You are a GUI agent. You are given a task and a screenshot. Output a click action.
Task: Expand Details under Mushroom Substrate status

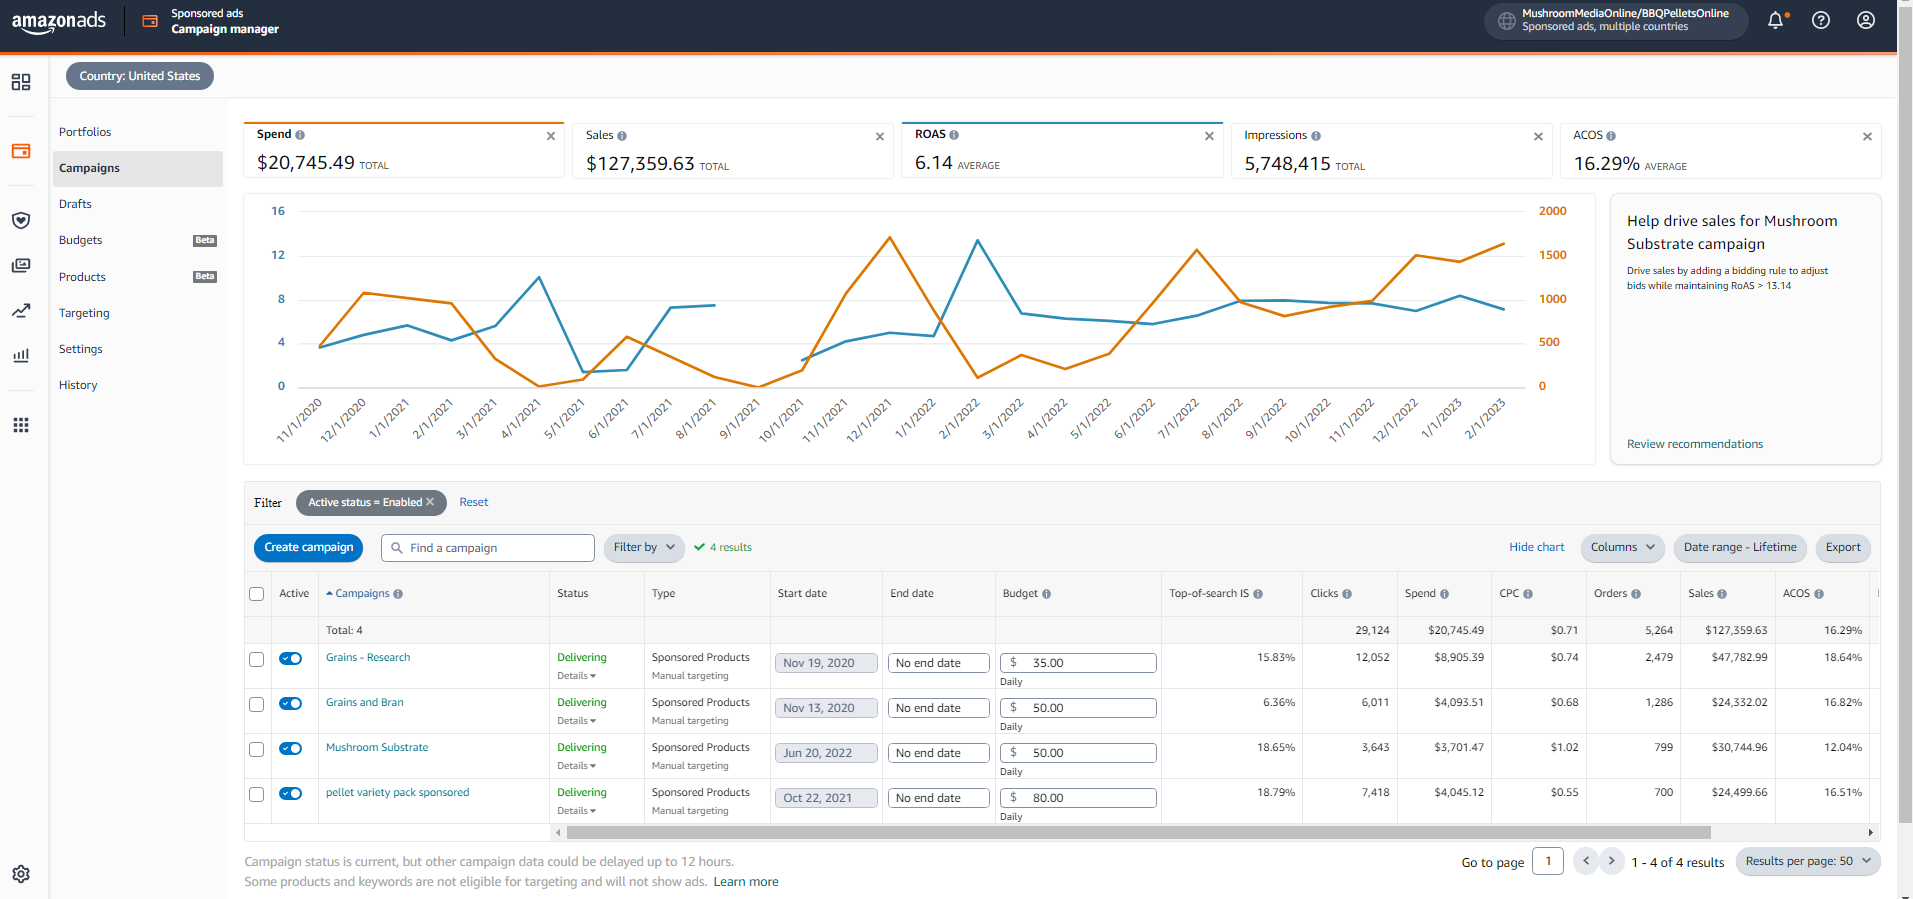click(577, 766)
